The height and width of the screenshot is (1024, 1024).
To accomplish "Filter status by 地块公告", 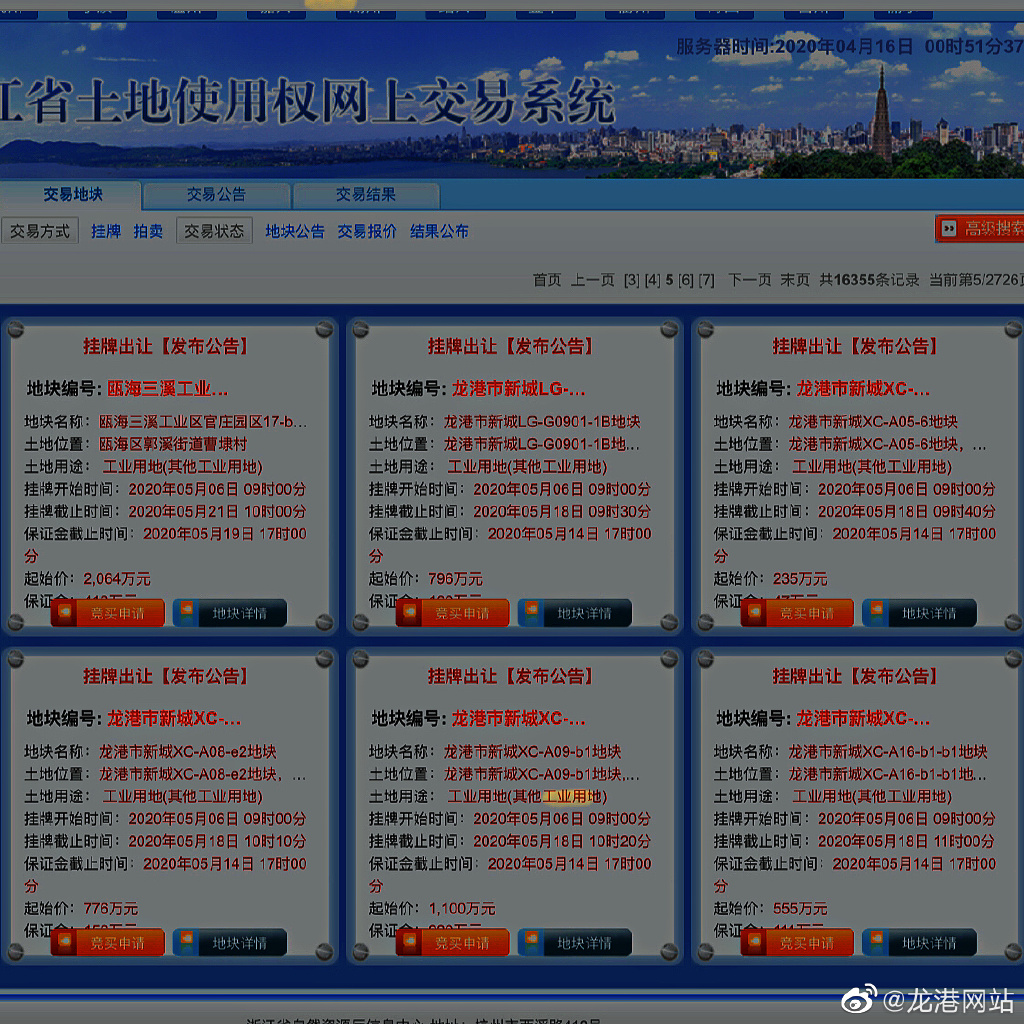I will coord(295,231).
